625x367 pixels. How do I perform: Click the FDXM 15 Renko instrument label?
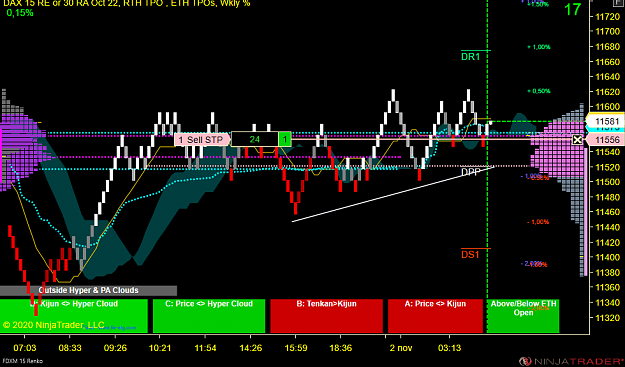[x=22, y=361]
